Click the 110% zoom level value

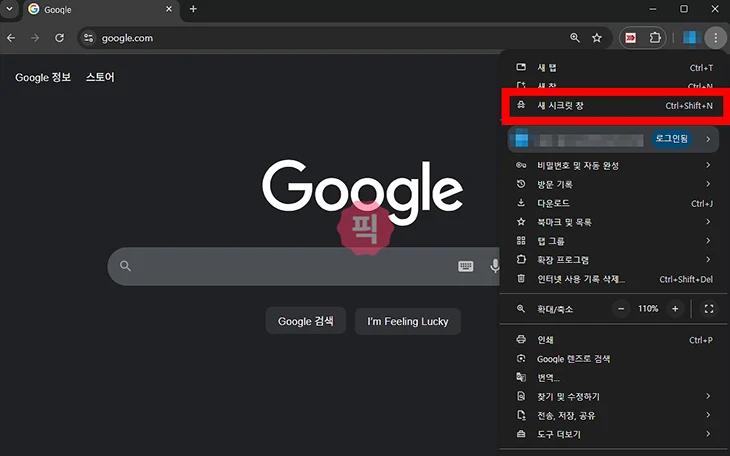tap(648, 309)
